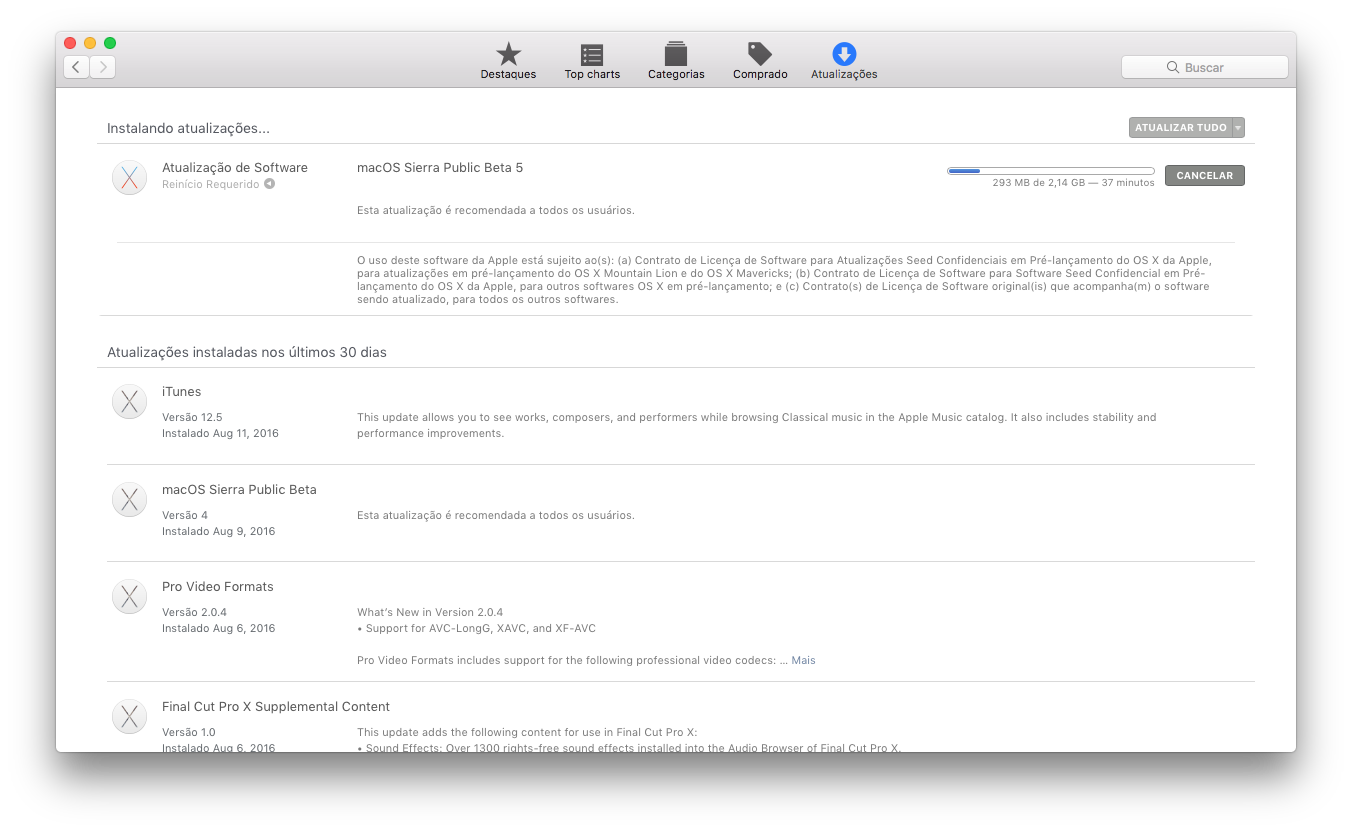Click the Atualização de Software OS X icon
The height and width of the screenshot is (832, 1352).
[x=129, y=177]
